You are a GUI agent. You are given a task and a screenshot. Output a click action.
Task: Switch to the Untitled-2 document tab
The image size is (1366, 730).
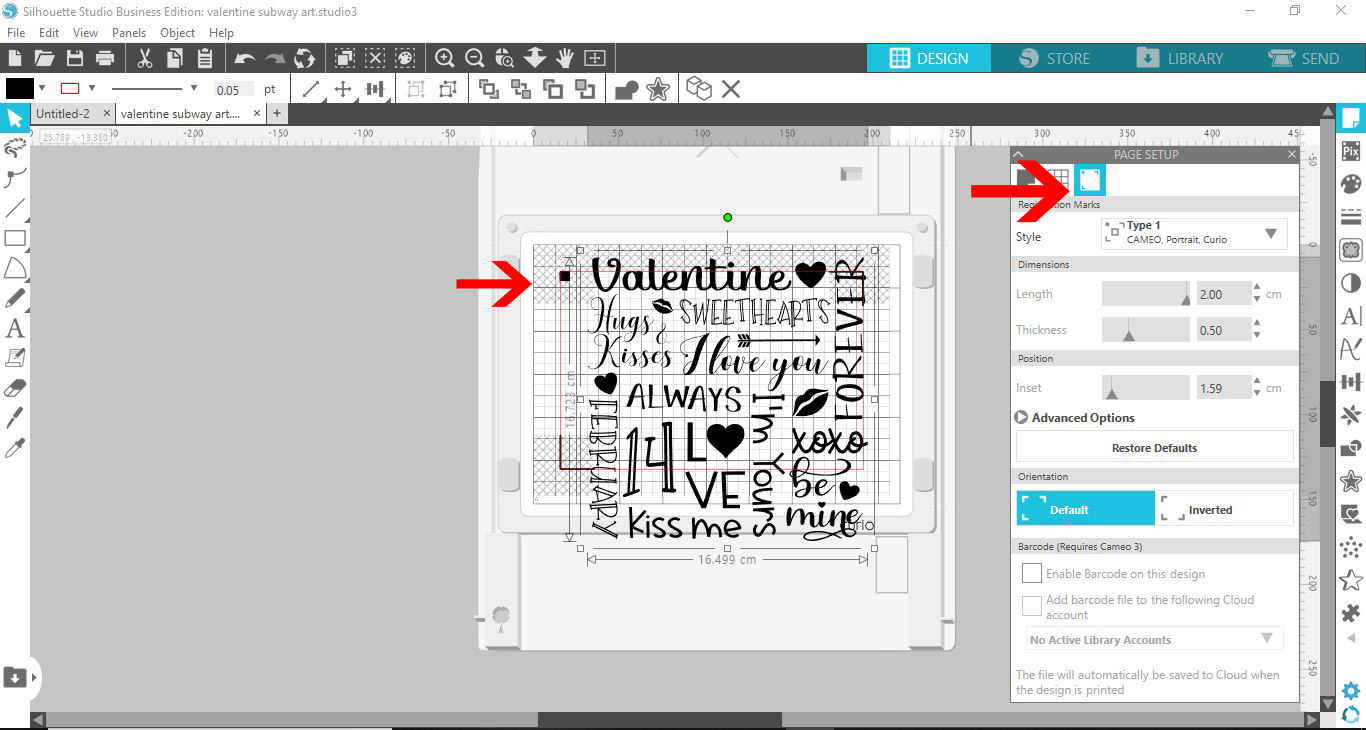point(63,114)
